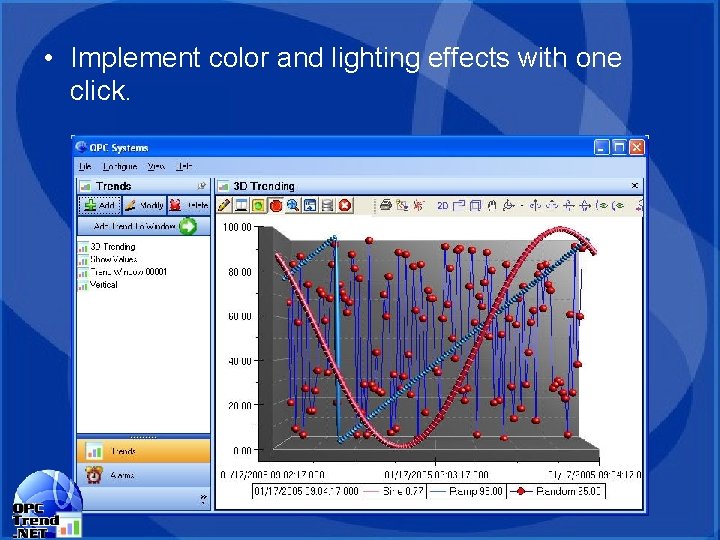Click the table layout icon beside the pencil

(241, 205)
